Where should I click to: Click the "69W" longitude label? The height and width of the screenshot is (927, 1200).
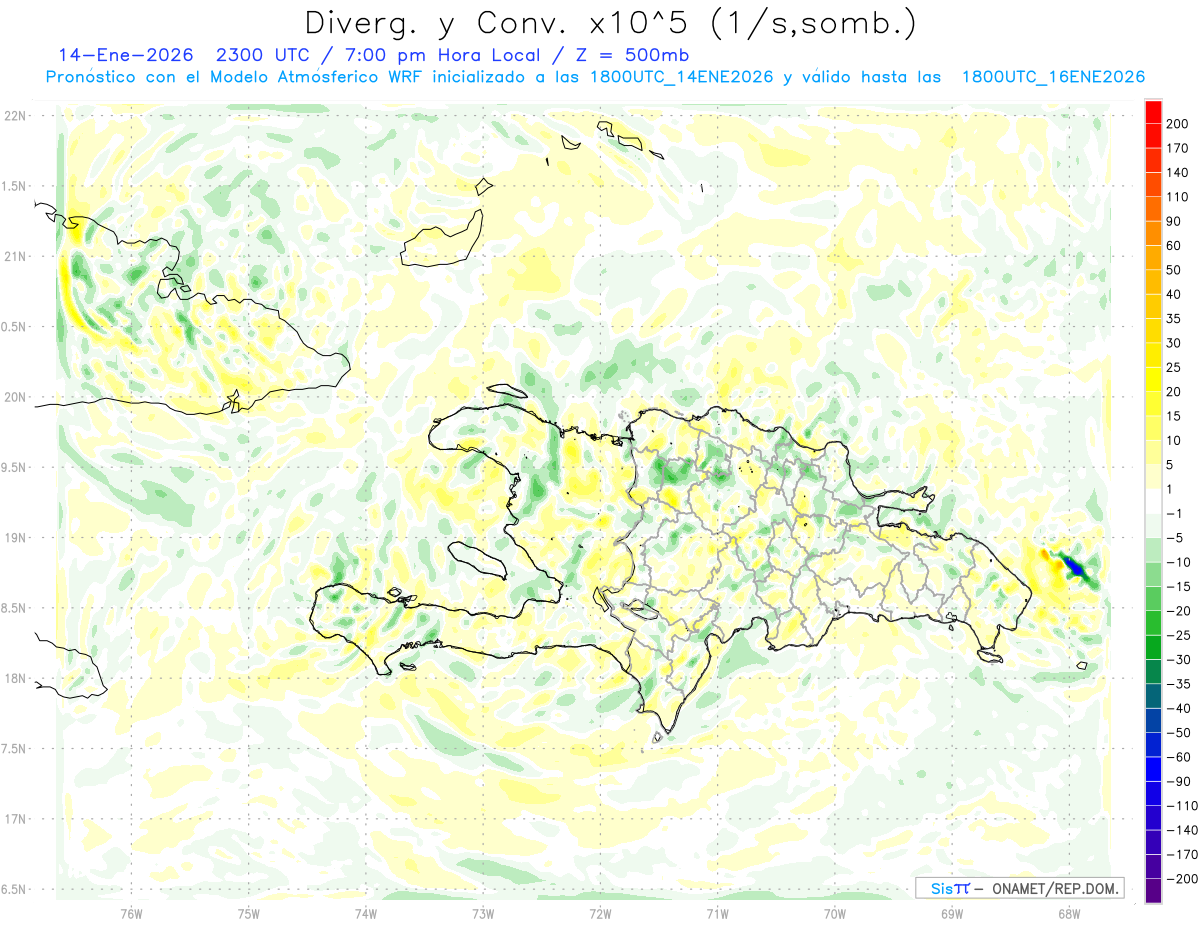point(952,913)
